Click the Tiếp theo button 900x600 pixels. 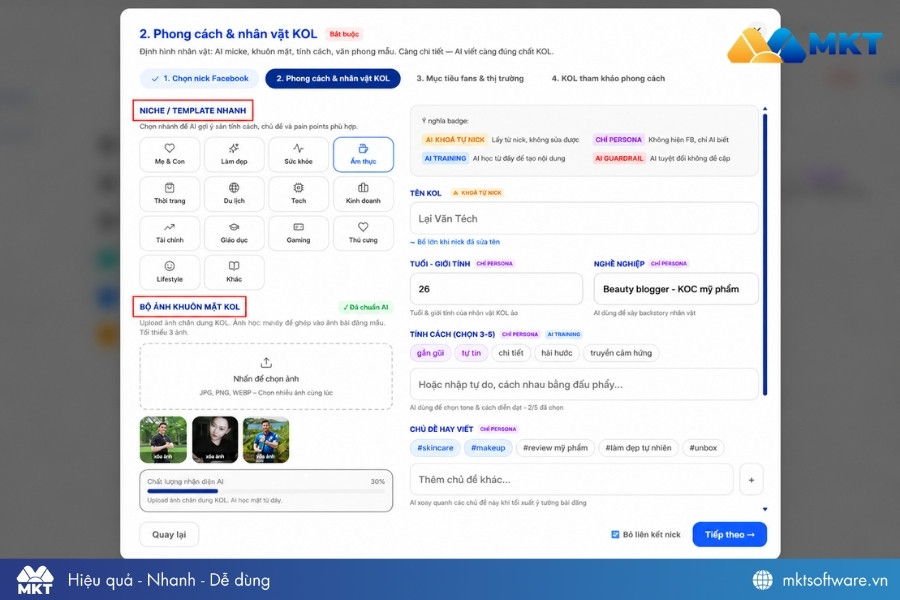[x=730, y=535]
